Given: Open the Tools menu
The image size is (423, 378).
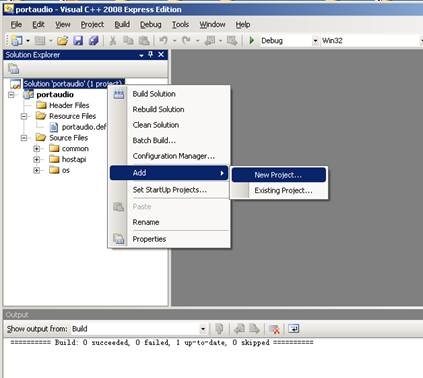Looking at the screenshot, I should pyautogui.click(x=180, y=24).
